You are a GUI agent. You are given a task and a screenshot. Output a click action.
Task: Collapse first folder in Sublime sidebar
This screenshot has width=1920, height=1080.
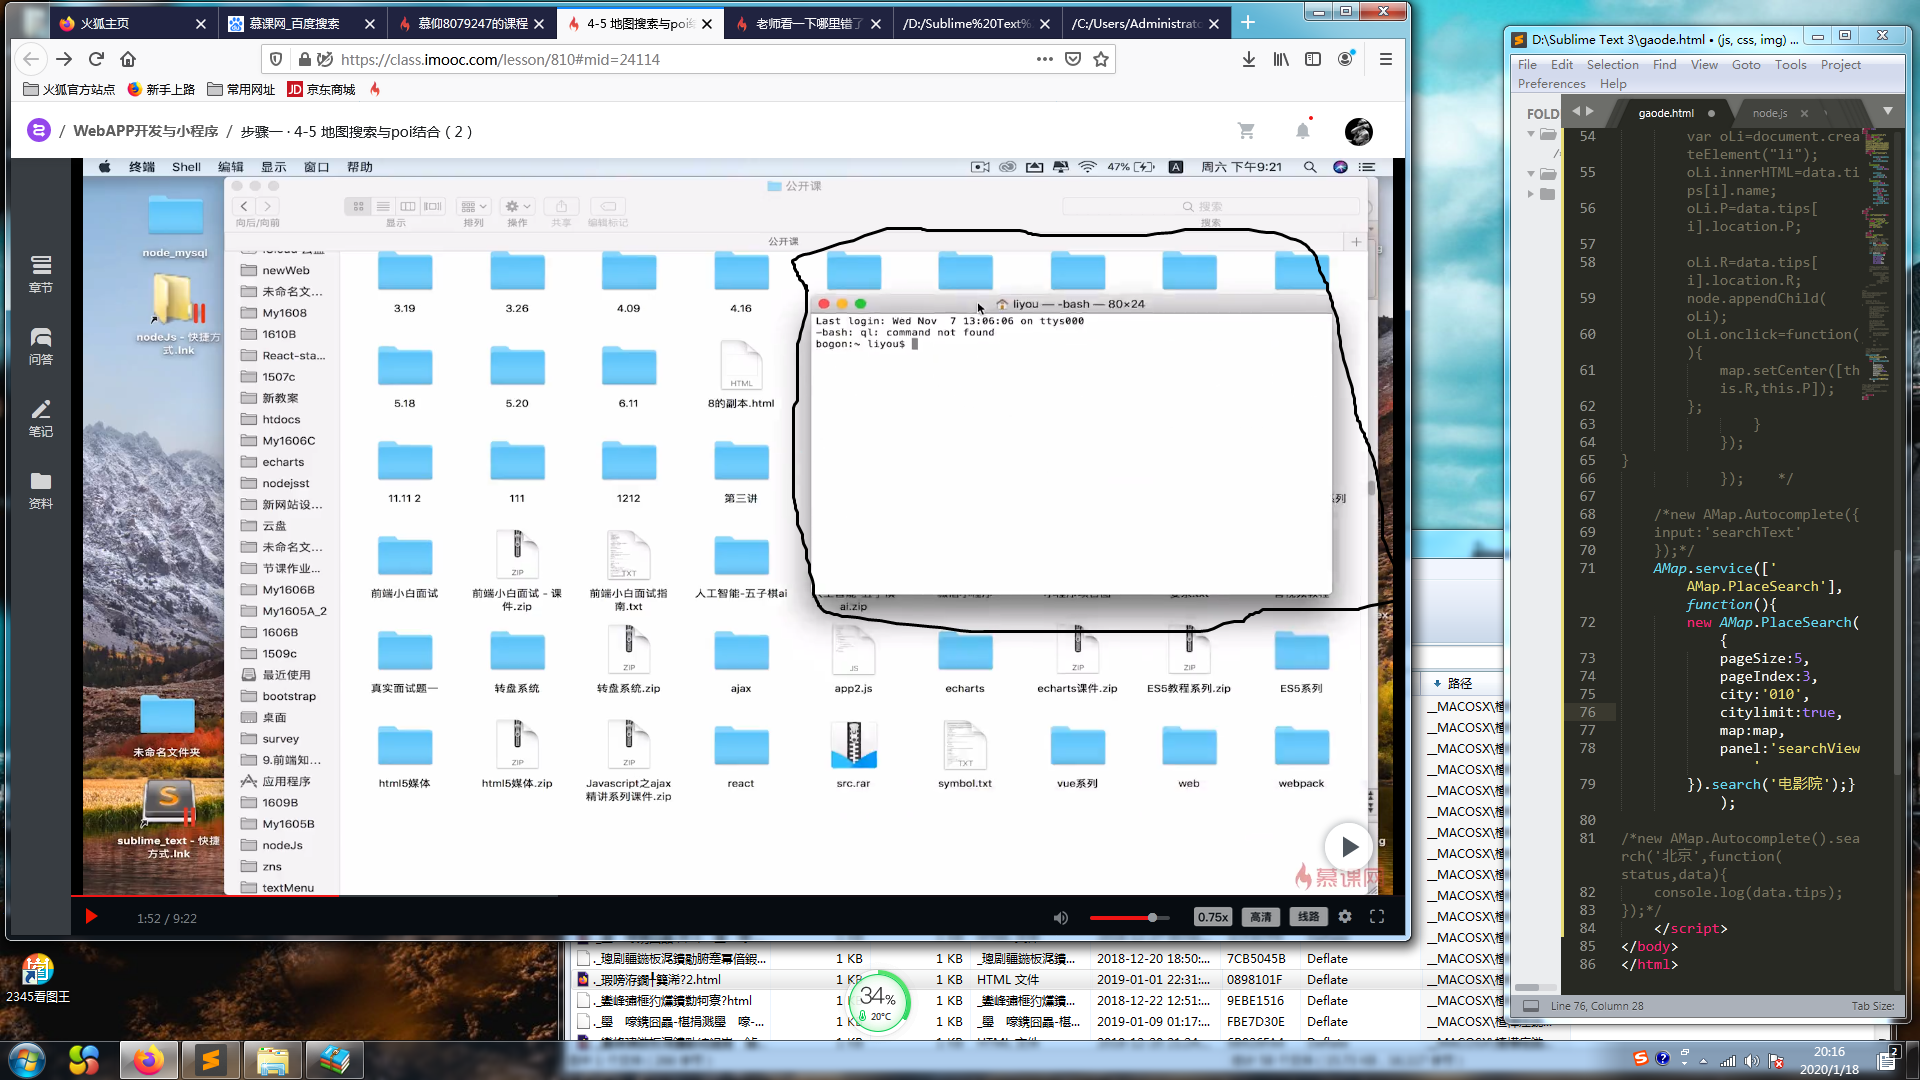(1530, 134)
